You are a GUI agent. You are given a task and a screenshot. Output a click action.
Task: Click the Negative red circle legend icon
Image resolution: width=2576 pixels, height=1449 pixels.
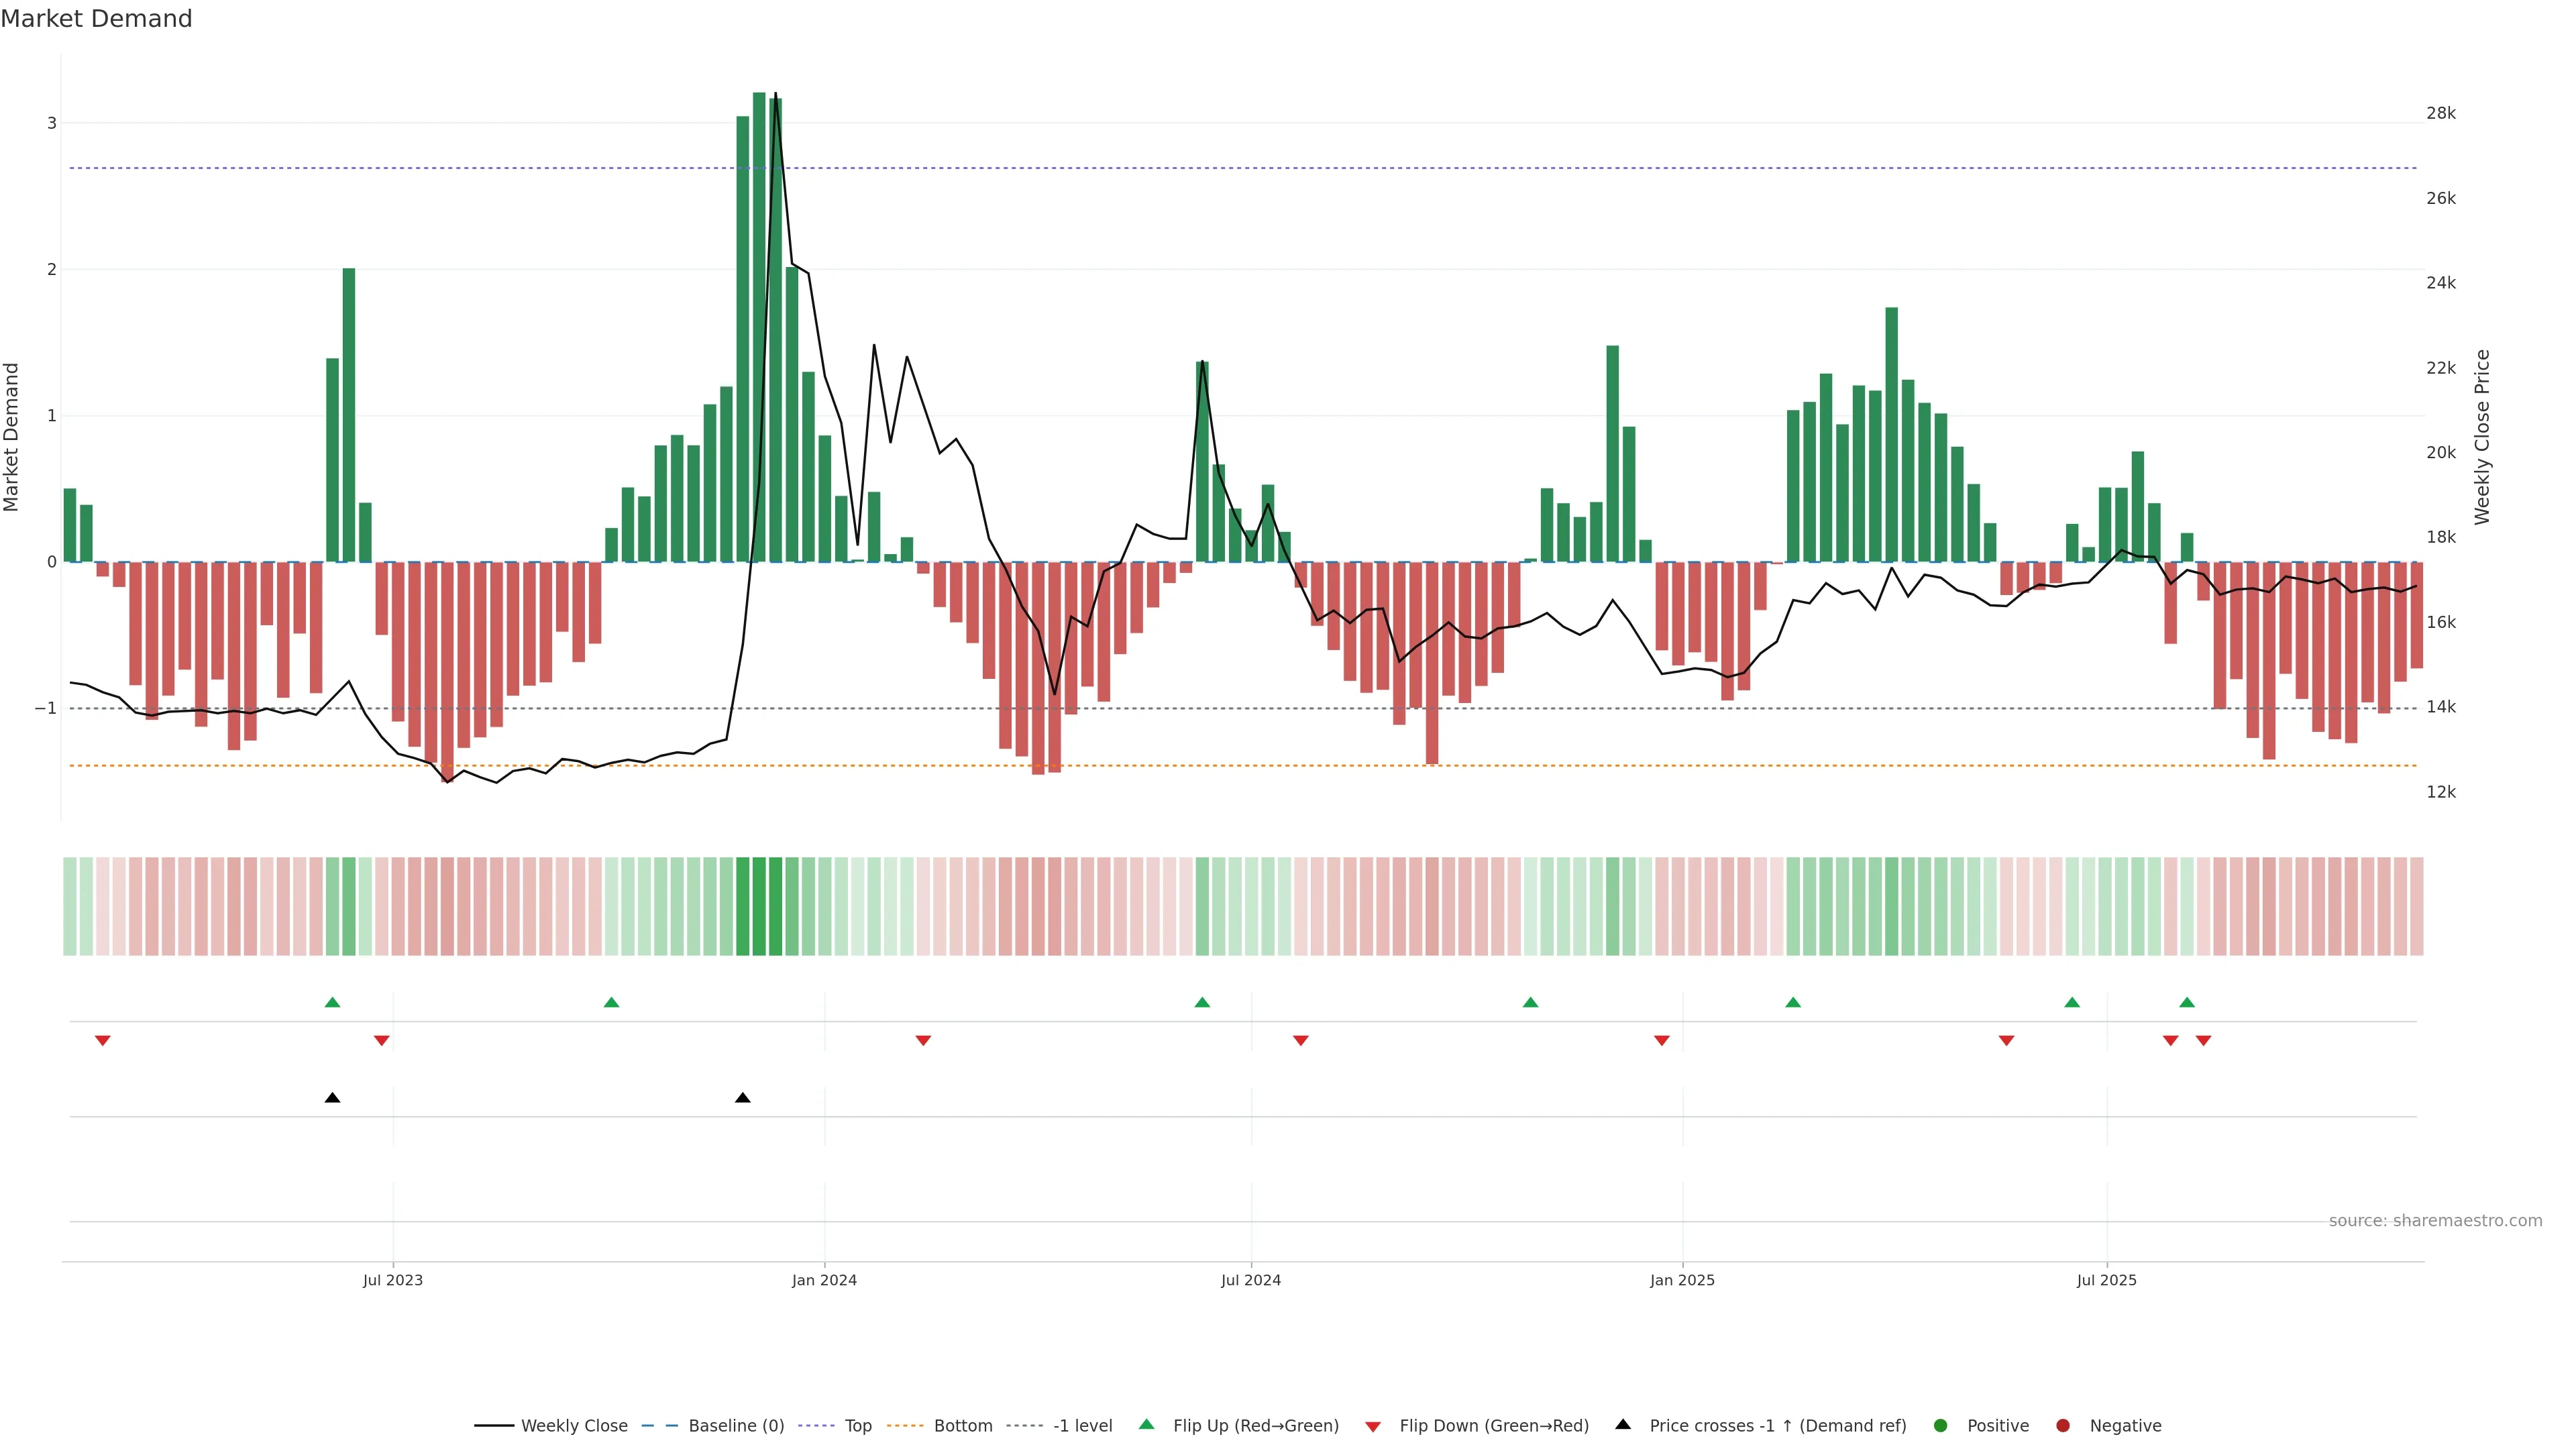pyautogui.click(x=2063, y=1425)
